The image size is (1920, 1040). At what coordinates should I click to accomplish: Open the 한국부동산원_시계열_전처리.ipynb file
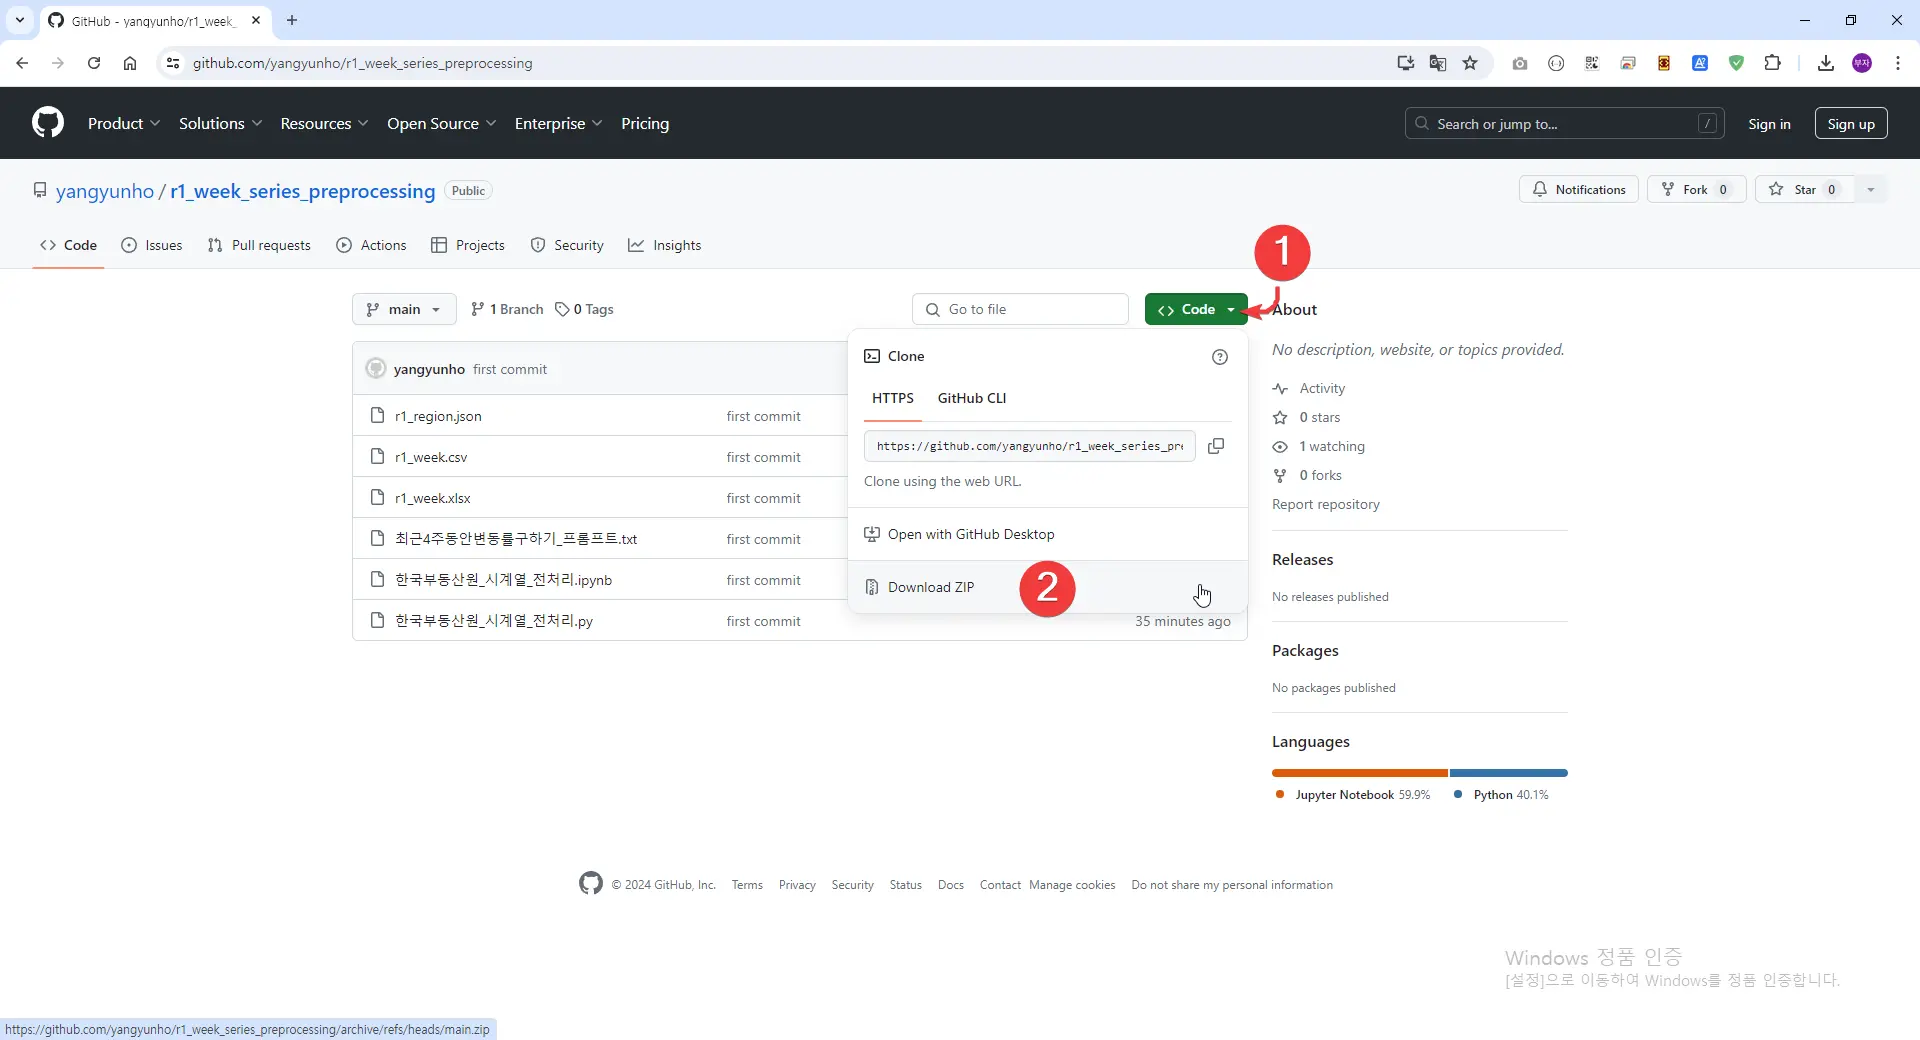(x=503, y=580)
